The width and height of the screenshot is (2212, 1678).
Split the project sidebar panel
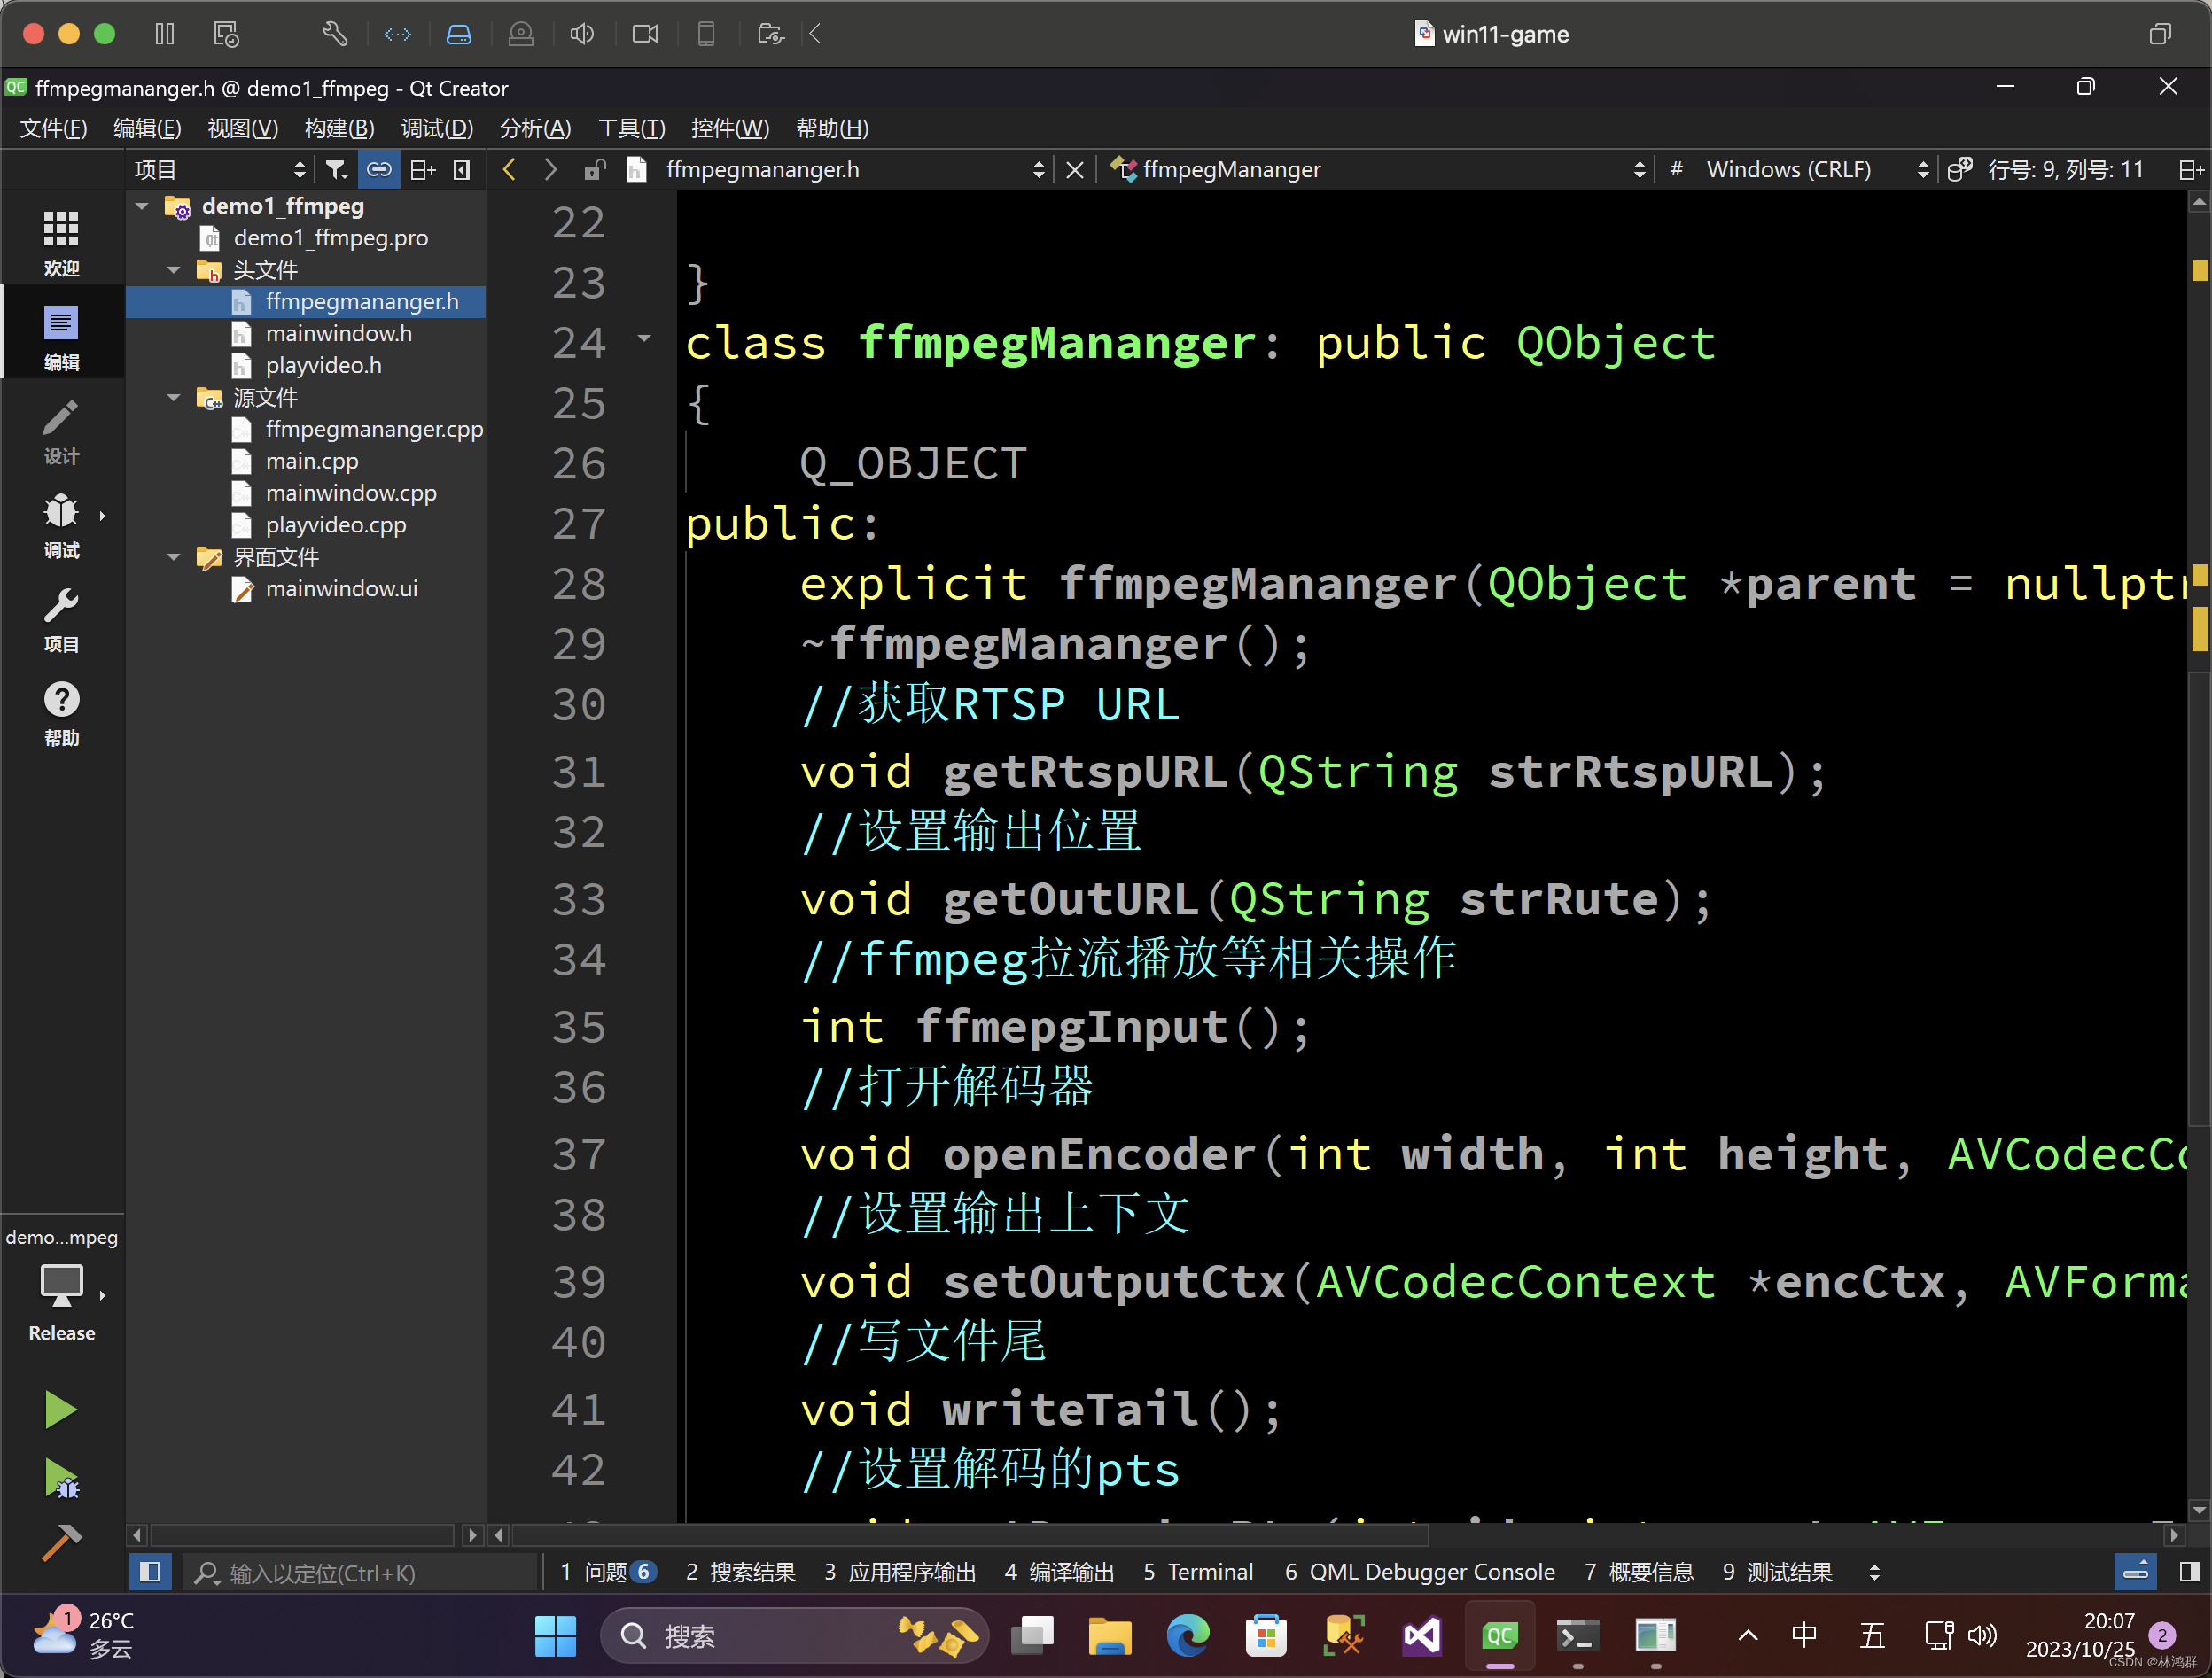(423, 169)
